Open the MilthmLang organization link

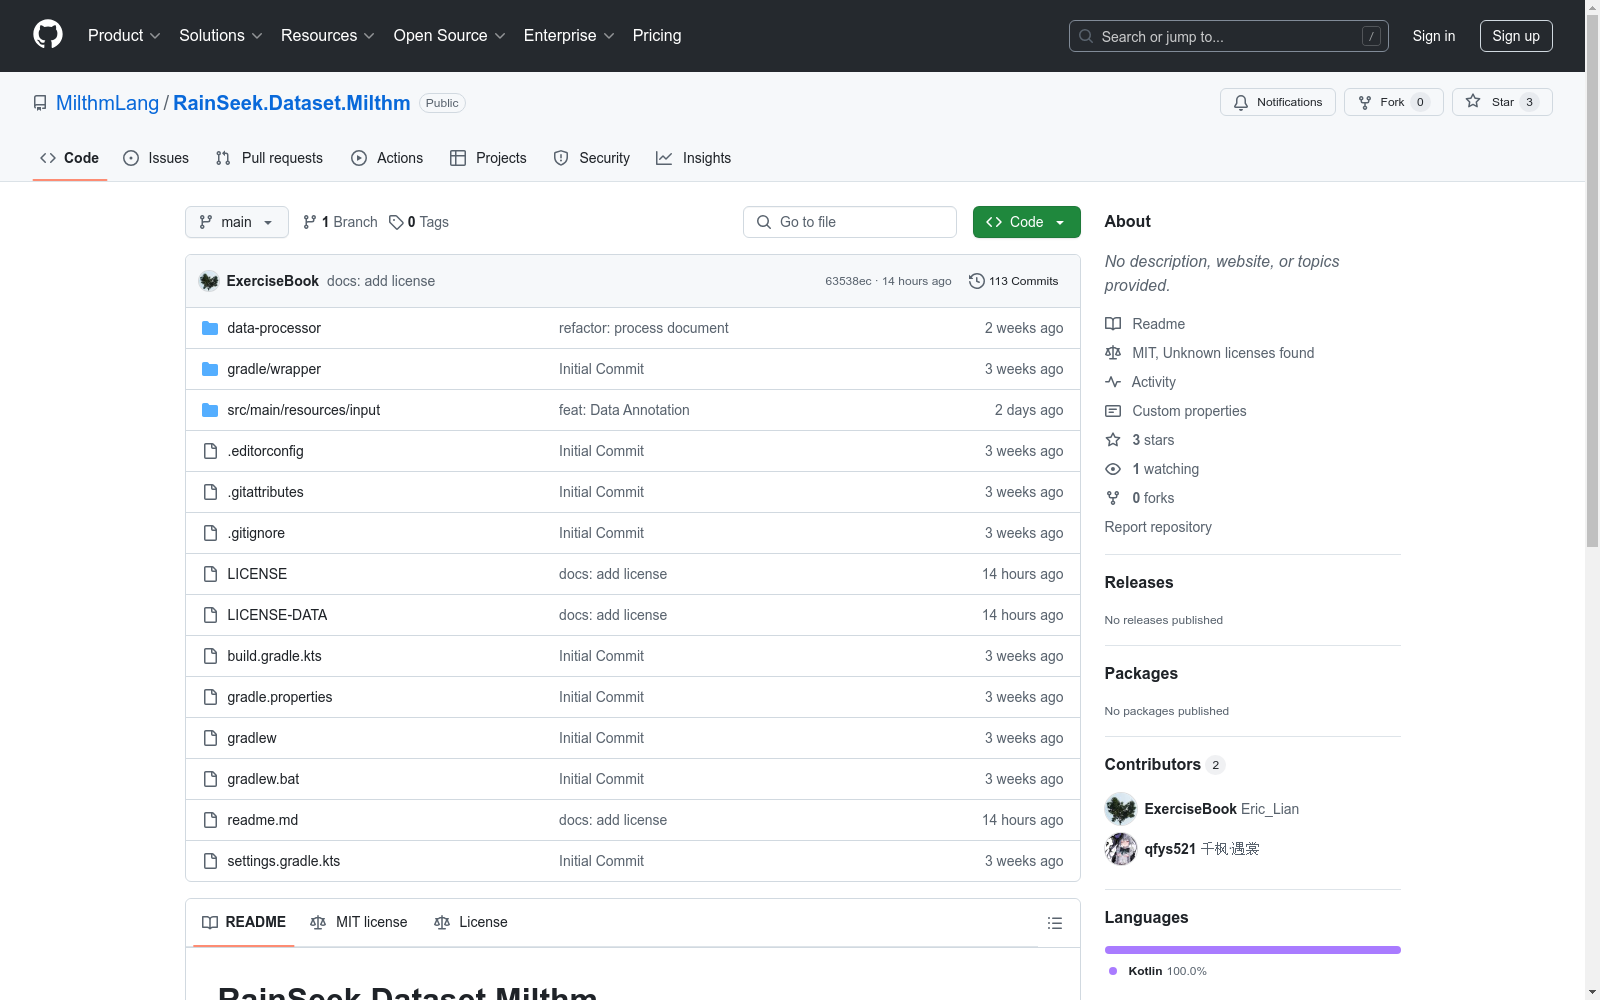click(x=107, y=103)
